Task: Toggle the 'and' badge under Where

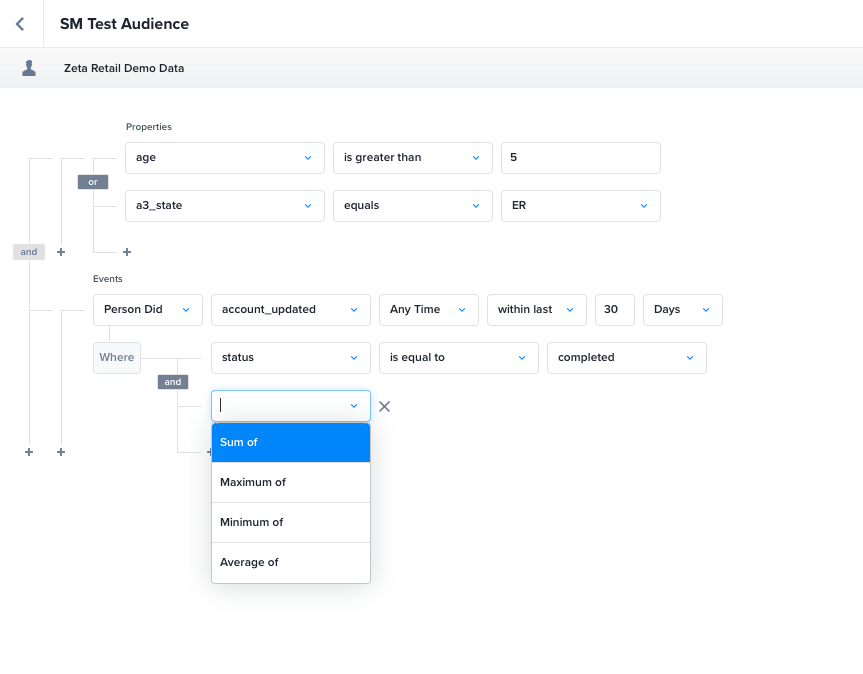Action: [x=173, y=382]
